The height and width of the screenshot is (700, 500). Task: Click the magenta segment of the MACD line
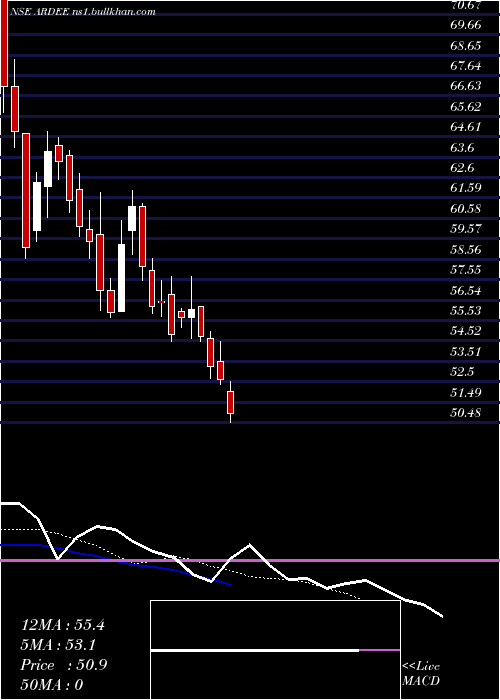(379, 650)
